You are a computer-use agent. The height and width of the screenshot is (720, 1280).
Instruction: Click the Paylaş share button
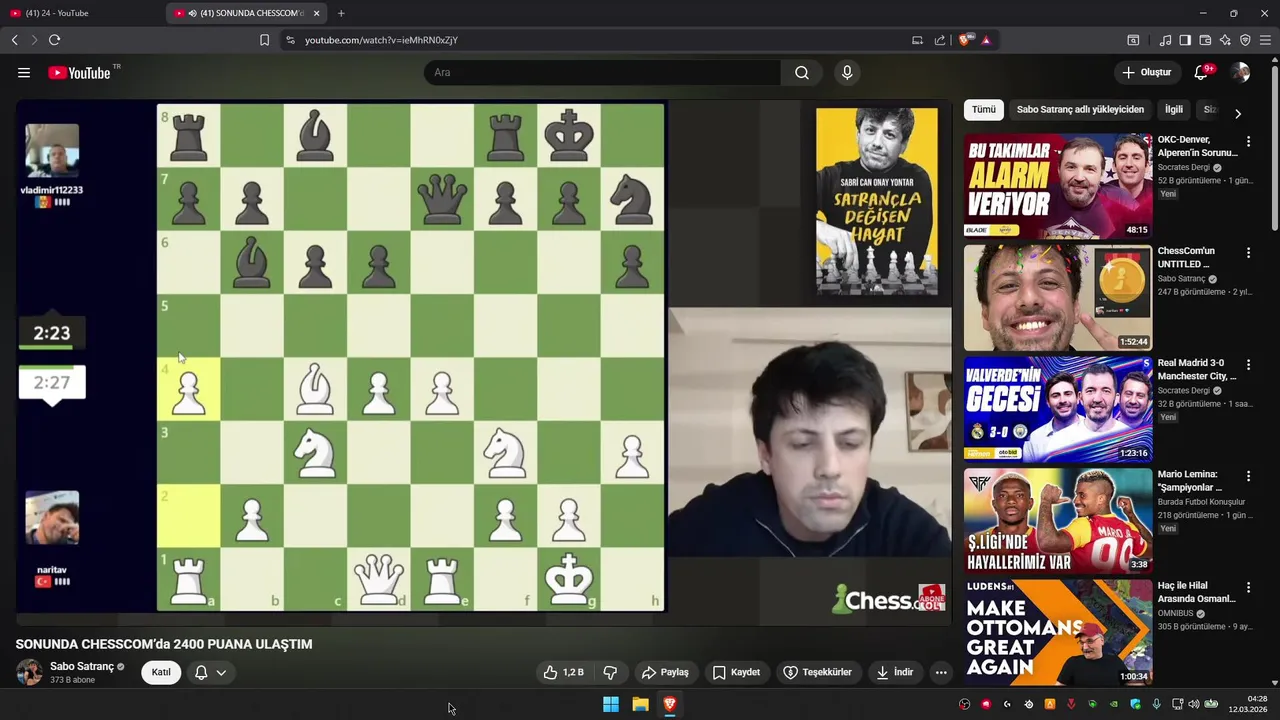[x=665, y=673]
